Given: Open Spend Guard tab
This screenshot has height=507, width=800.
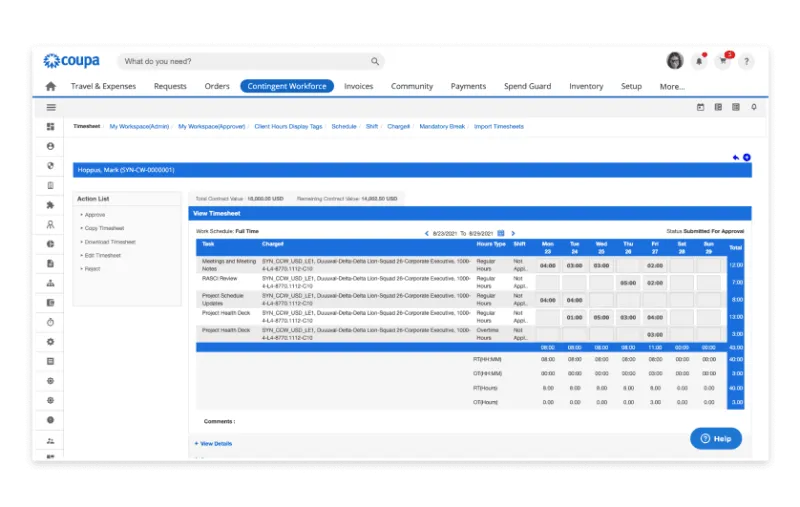Looking at the screenshot, I should pos(528,86).
